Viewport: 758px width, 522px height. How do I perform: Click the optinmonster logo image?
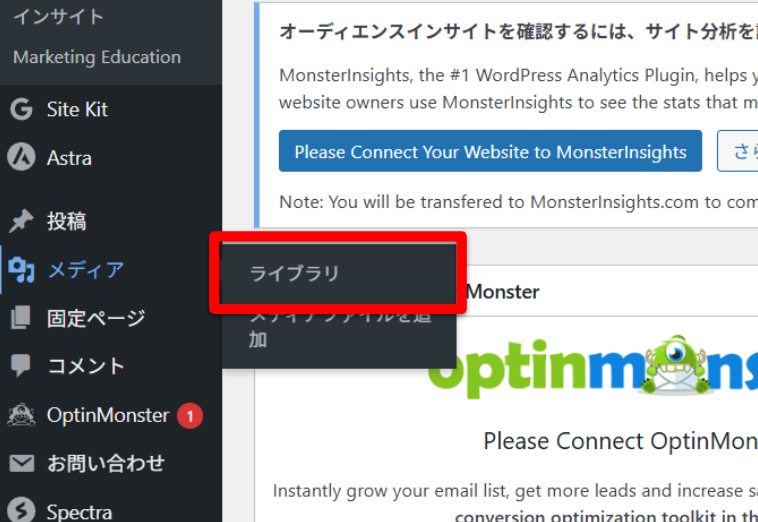(x=593, y=367)
